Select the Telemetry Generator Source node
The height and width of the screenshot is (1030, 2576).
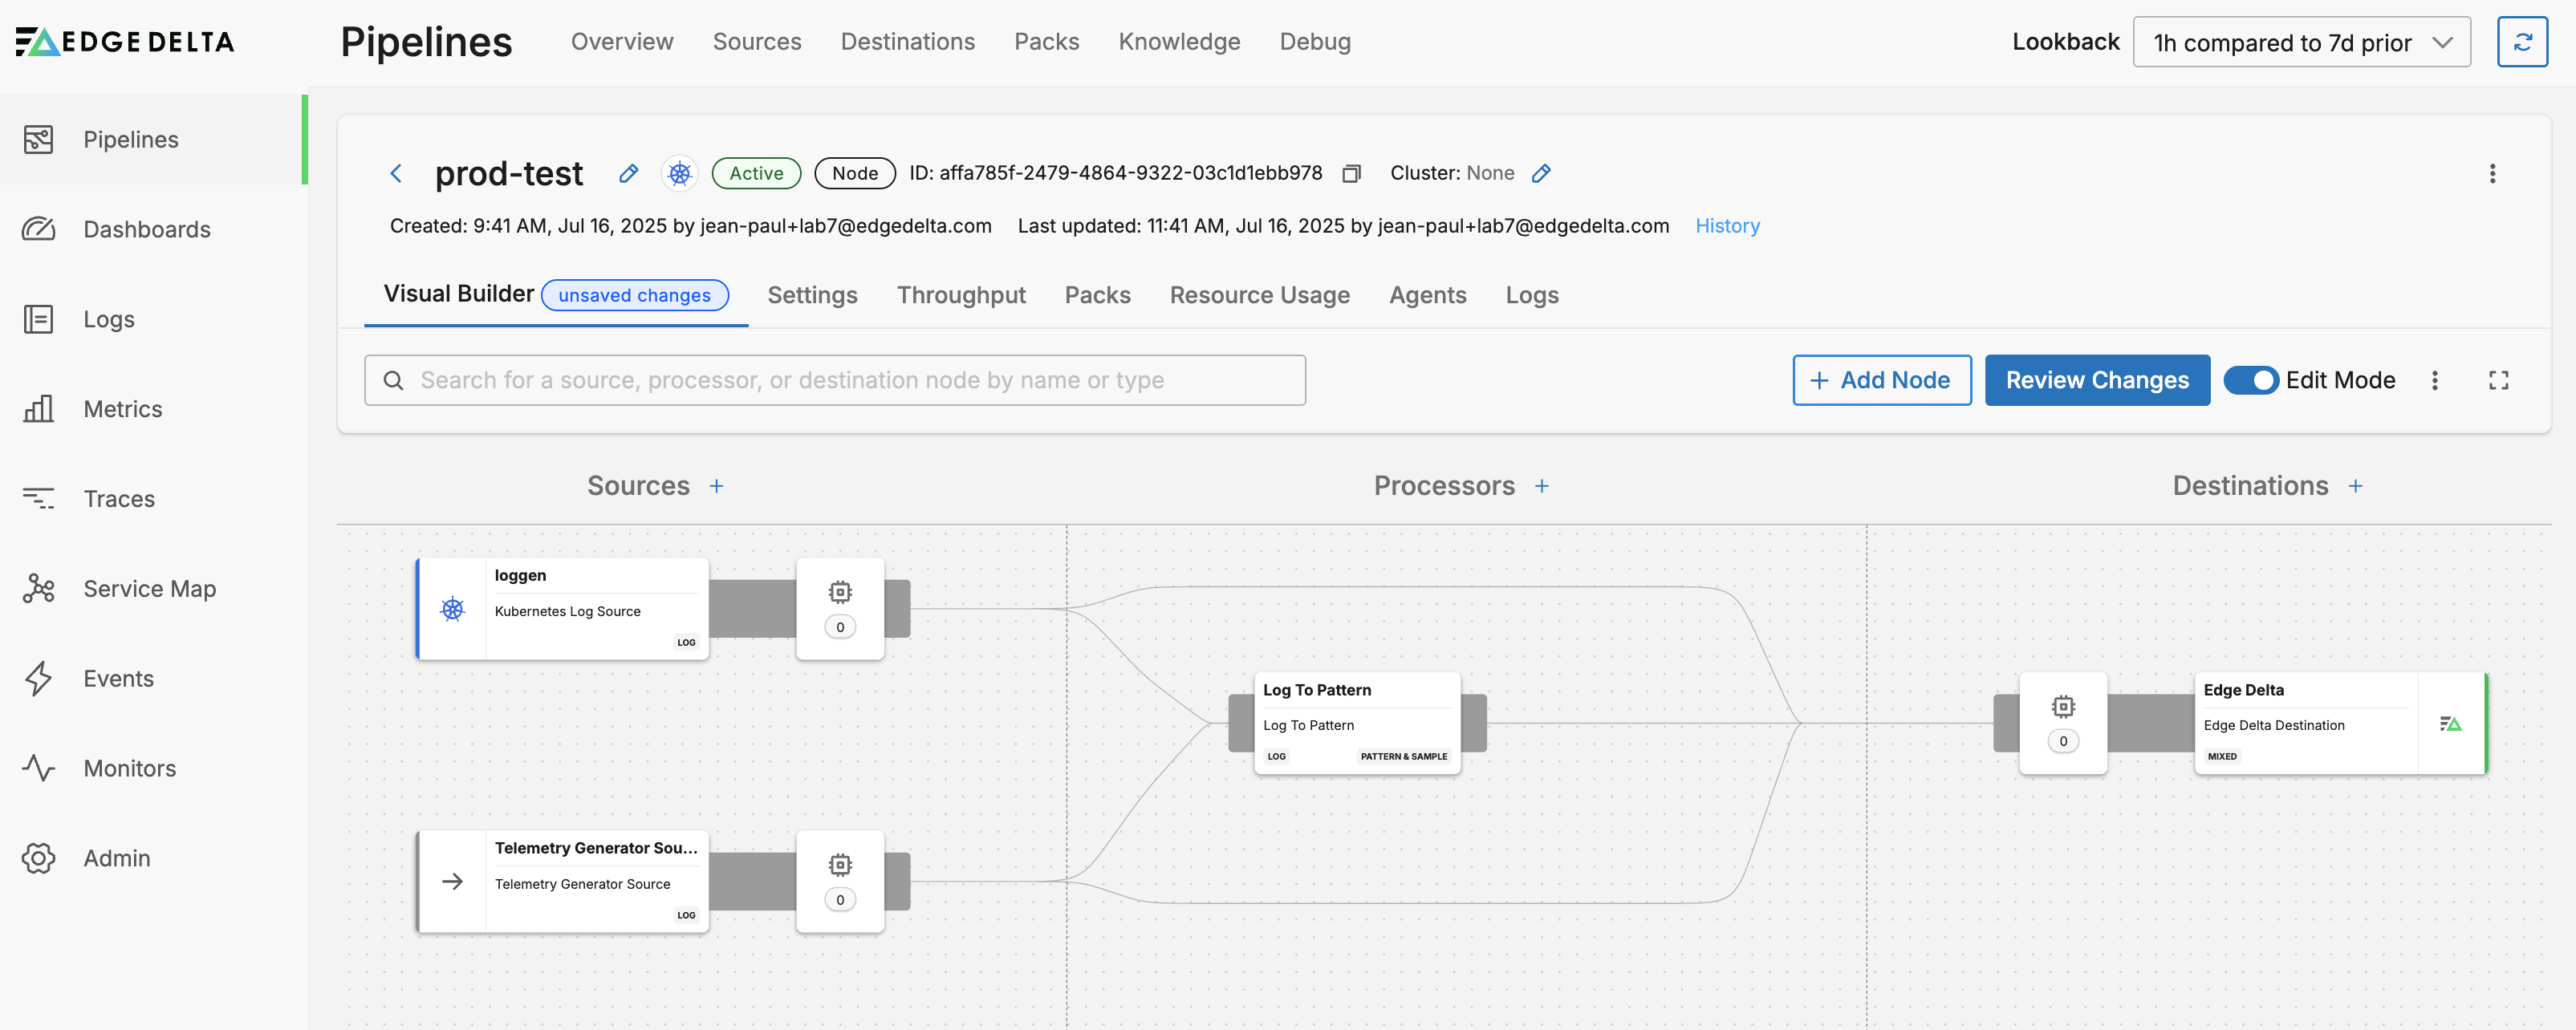coord(563,881)
